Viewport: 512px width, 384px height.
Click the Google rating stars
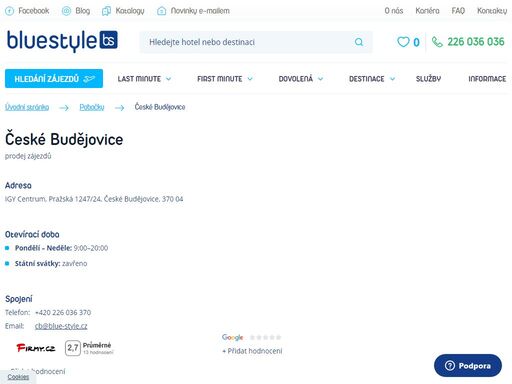265,337
